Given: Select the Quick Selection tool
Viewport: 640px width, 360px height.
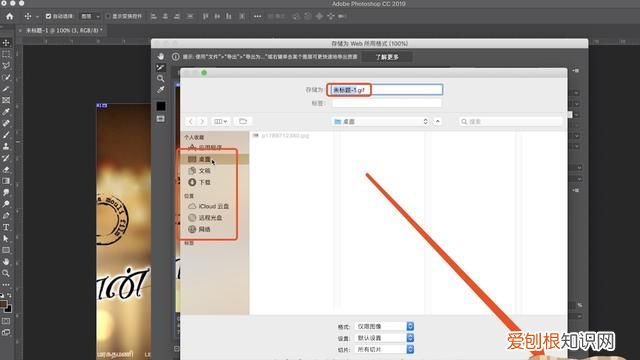Looking at the screenshot, I should click(x=6, y=77).
